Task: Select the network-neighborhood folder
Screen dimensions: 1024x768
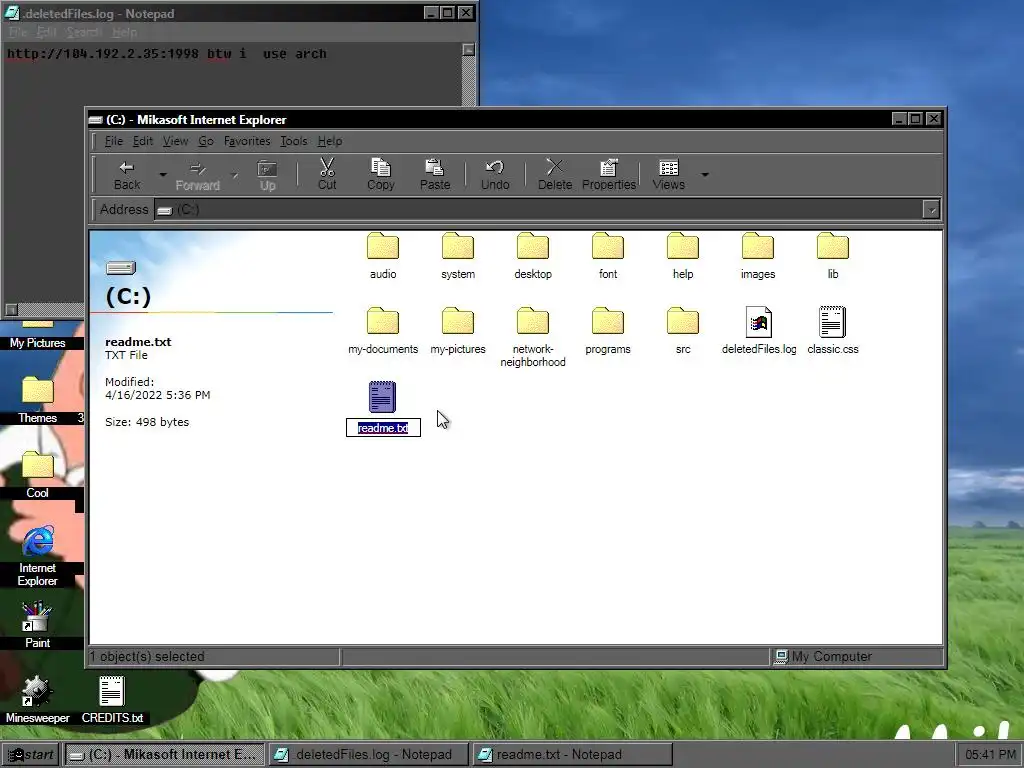Action: 533,337
